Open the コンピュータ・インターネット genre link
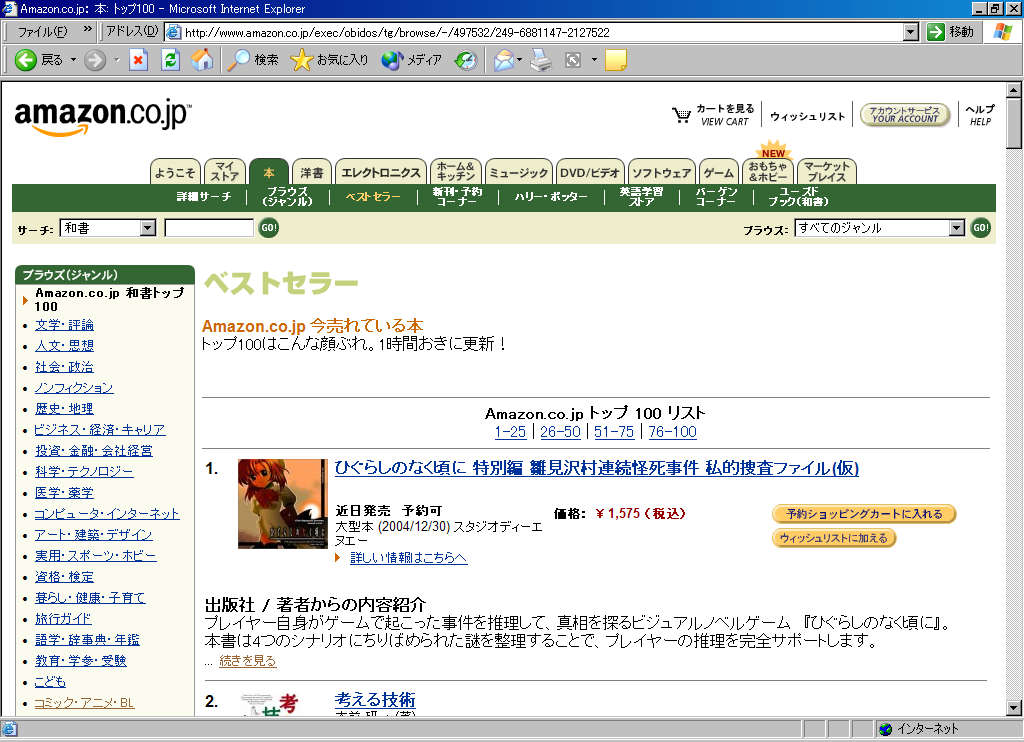The height and width of the screenshot is (742, 1024). (x=106, y=513)
